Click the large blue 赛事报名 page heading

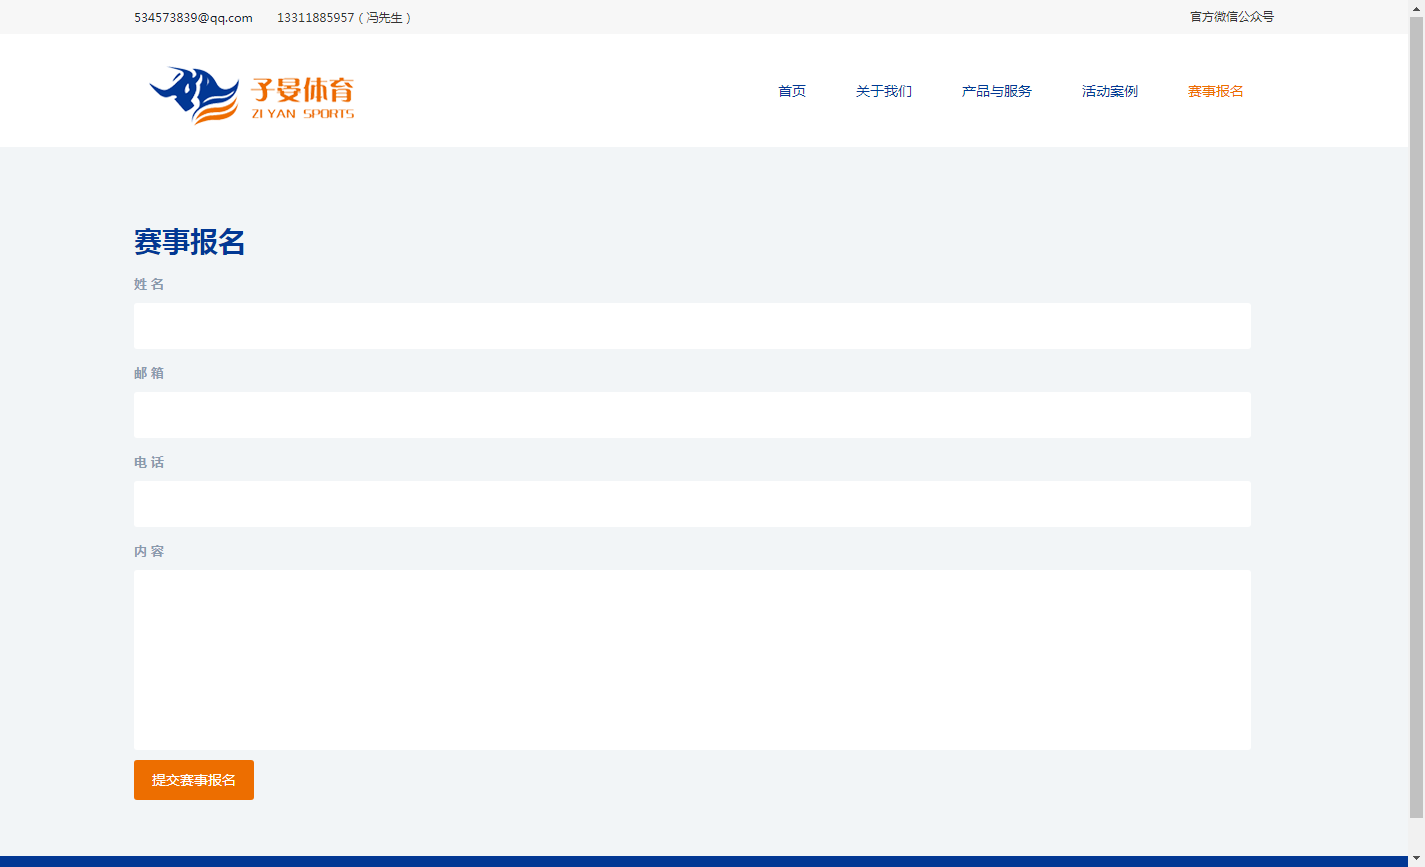point(190,242)
